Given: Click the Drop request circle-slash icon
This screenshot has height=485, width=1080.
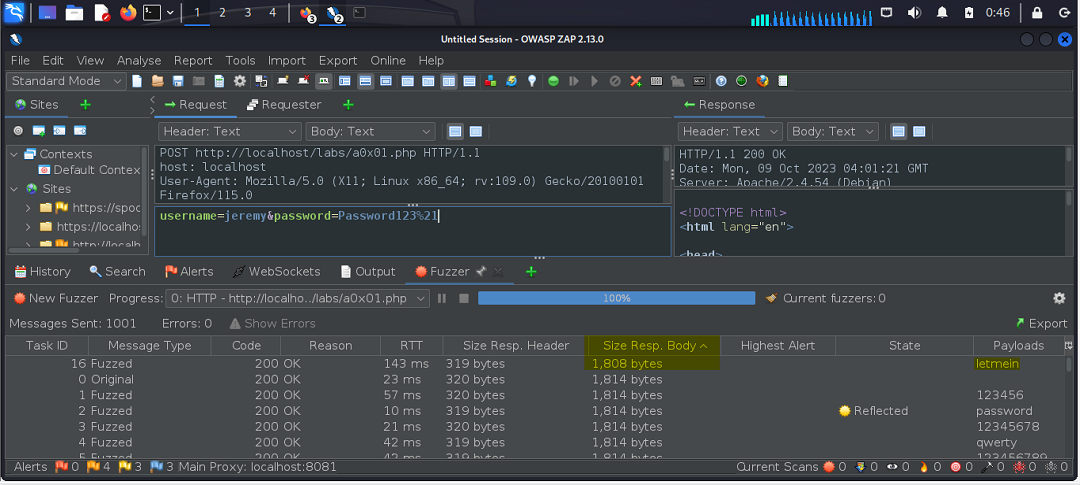Looking at the screenshot, I should 615,81.
